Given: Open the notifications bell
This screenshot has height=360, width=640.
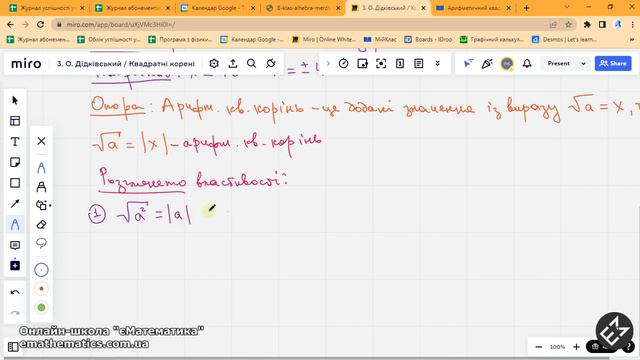Looking at the screenshot, I should pos(527,64).
